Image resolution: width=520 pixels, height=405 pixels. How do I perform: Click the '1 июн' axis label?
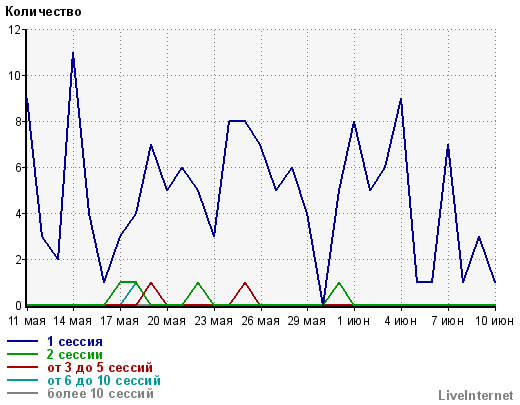[354, 321]
